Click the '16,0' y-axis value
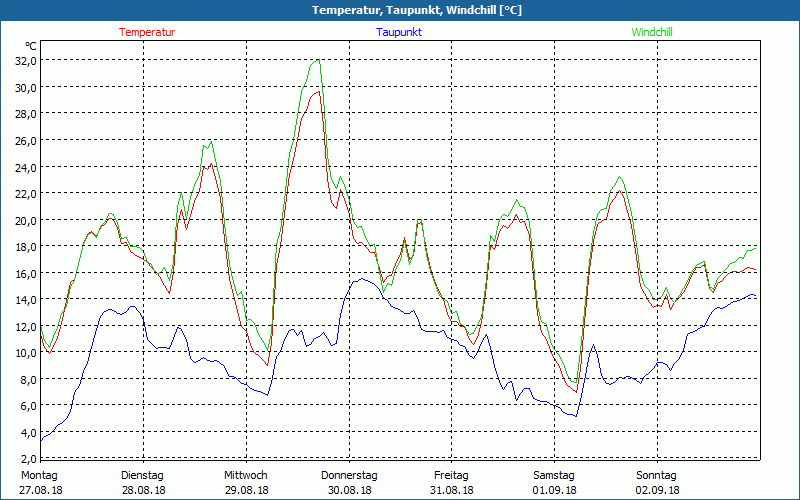Viewport: 800px width, 500px height. pyautogui.click(x=26, y=273)
